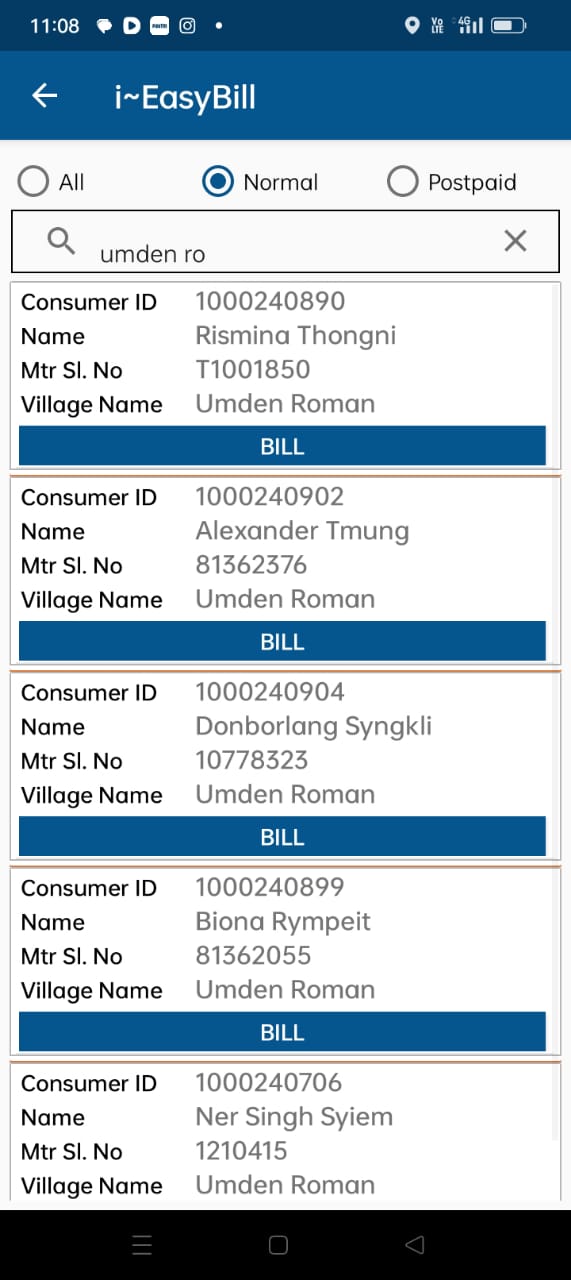This screenshot has height=1280, width=571.
Task: Open BILL for Alexander Tmung
Action: point(282,641)
